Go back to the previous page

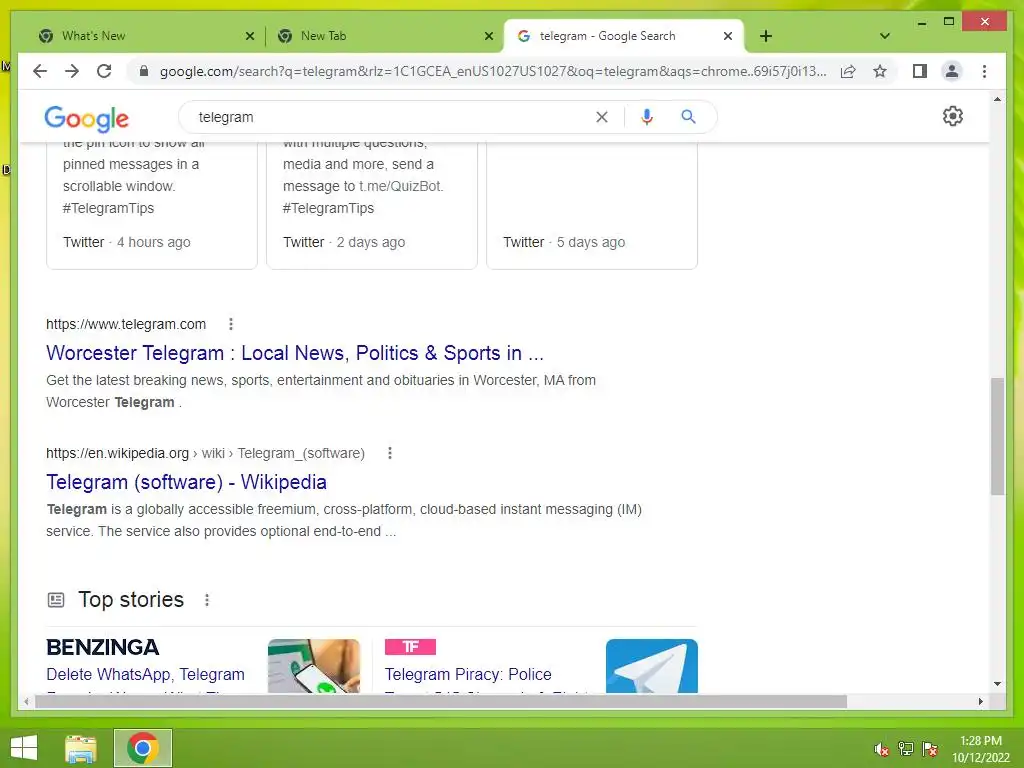click(x=40, y=71)
